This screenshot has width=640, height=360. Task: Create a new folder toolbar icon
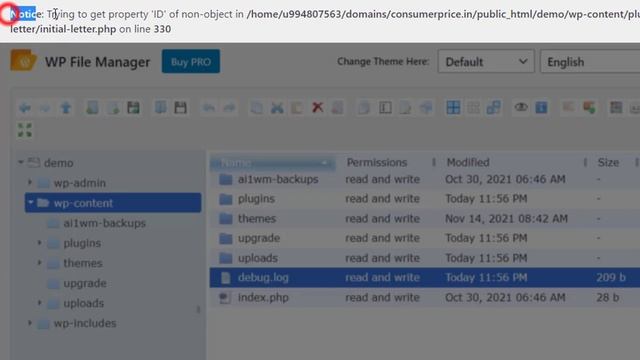[92, 108]
